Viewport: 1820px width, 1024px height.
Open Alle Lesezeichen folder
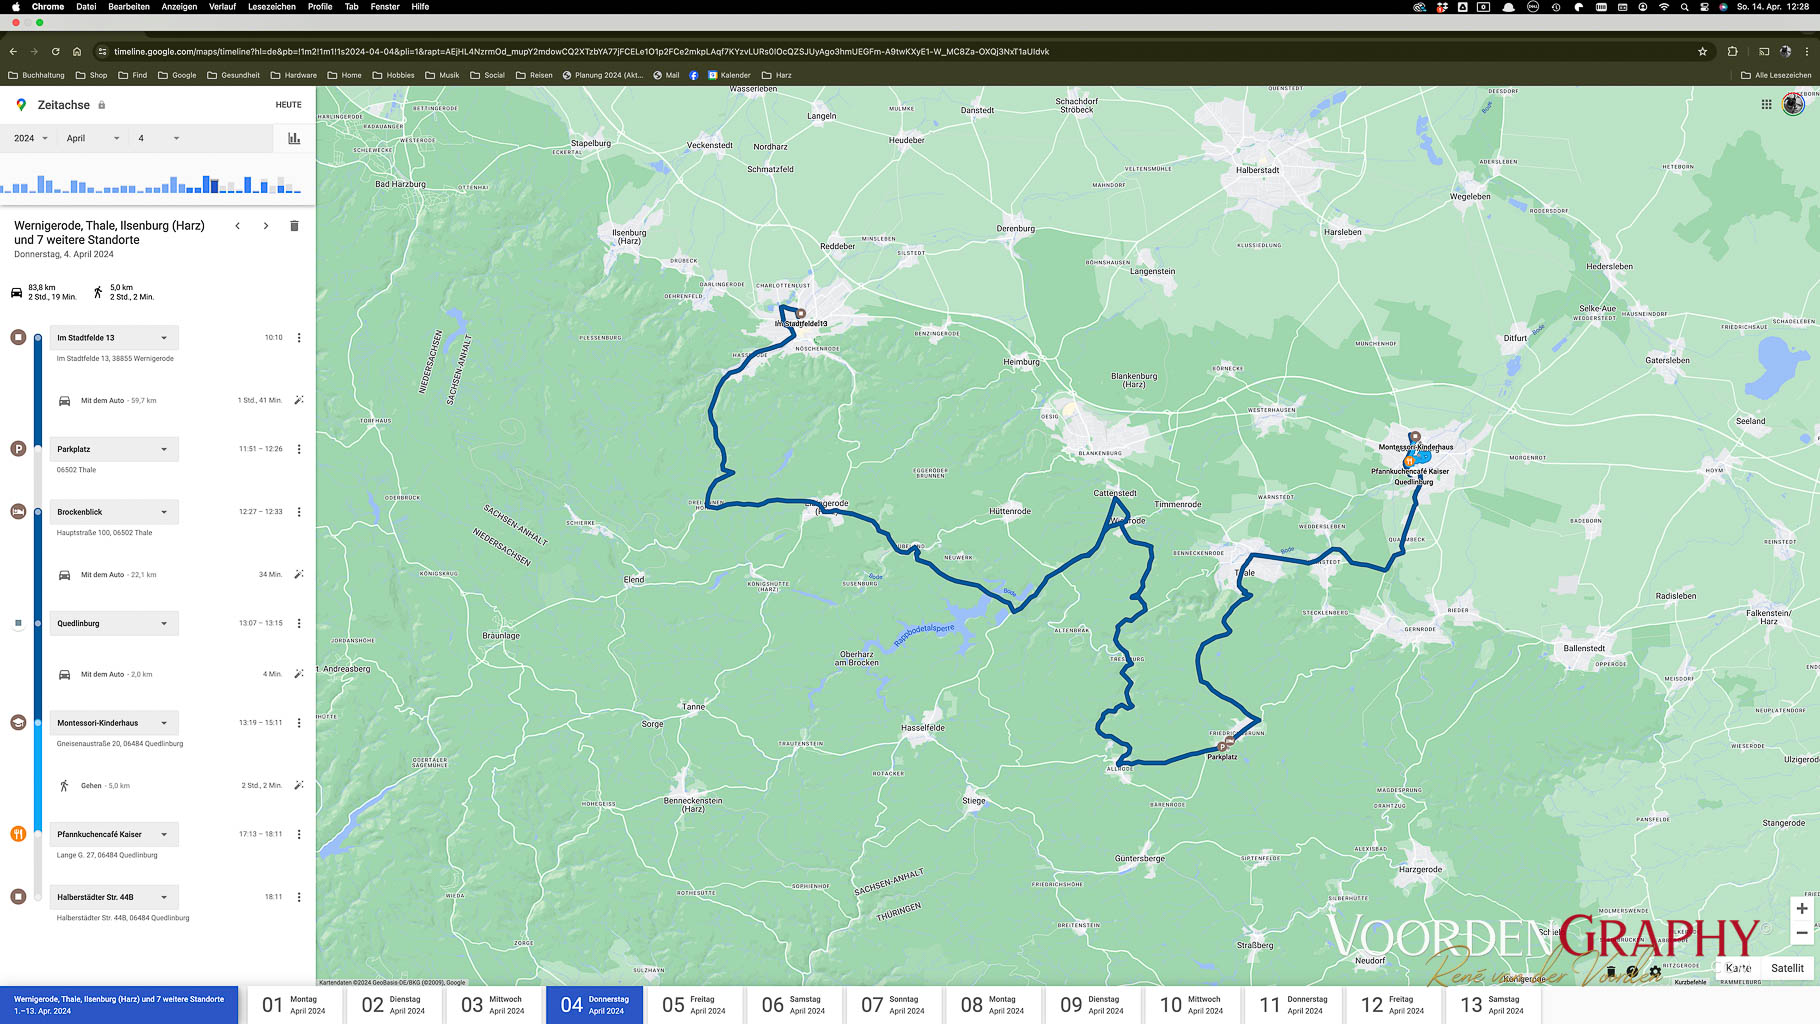(x=1776, y=75)
